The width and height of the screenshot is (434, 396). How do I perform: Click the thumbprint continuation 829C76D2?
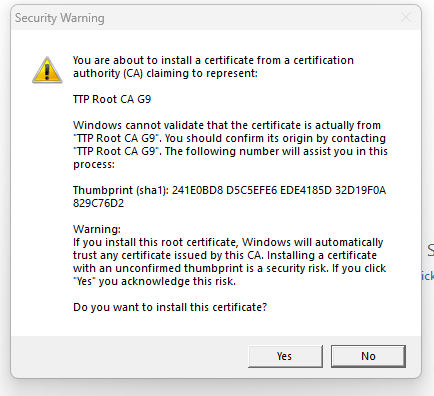[98, 203]
